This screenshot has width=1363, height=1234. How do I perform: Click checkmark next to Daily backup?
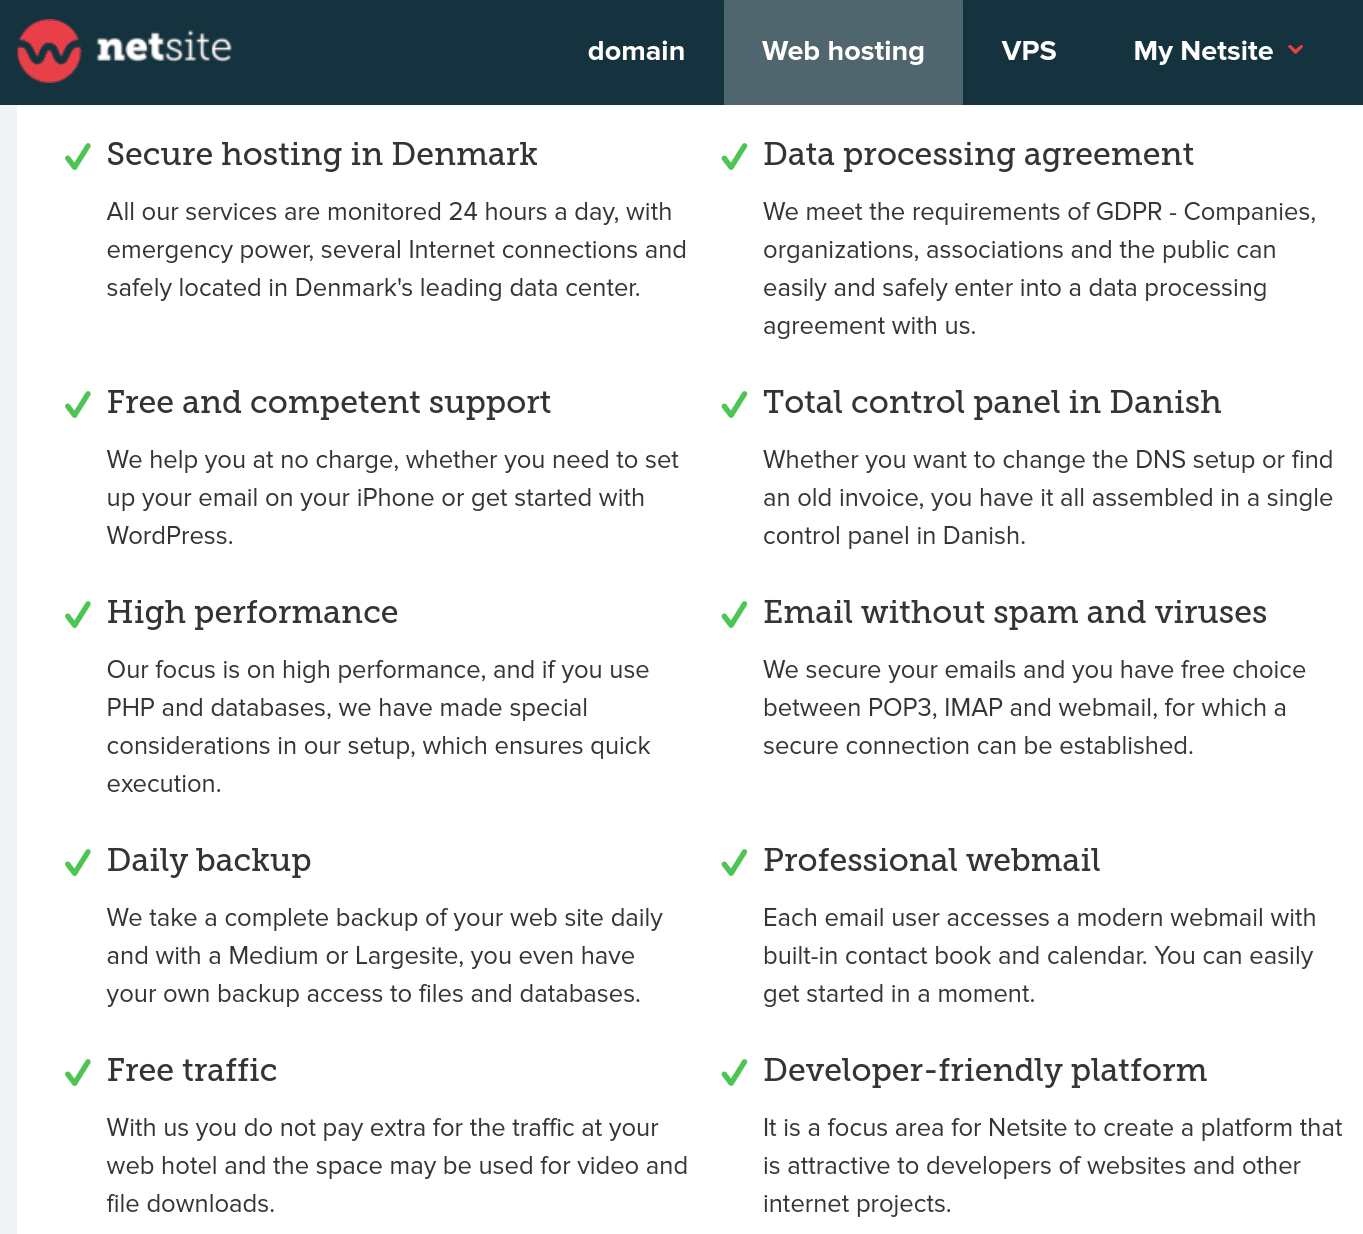pyautogui.click(x=78, y=863)
